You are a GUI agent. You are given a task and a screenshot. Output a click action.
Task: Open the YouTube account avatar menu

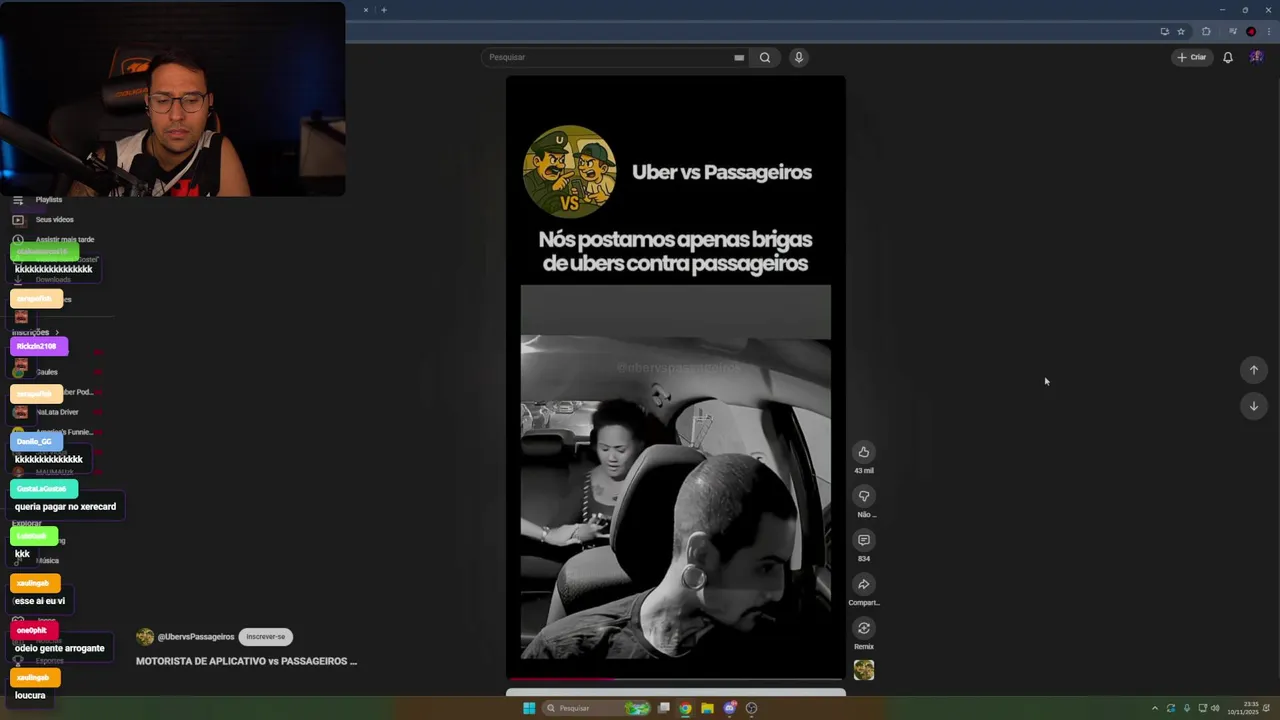click(x=1256, y=57)
